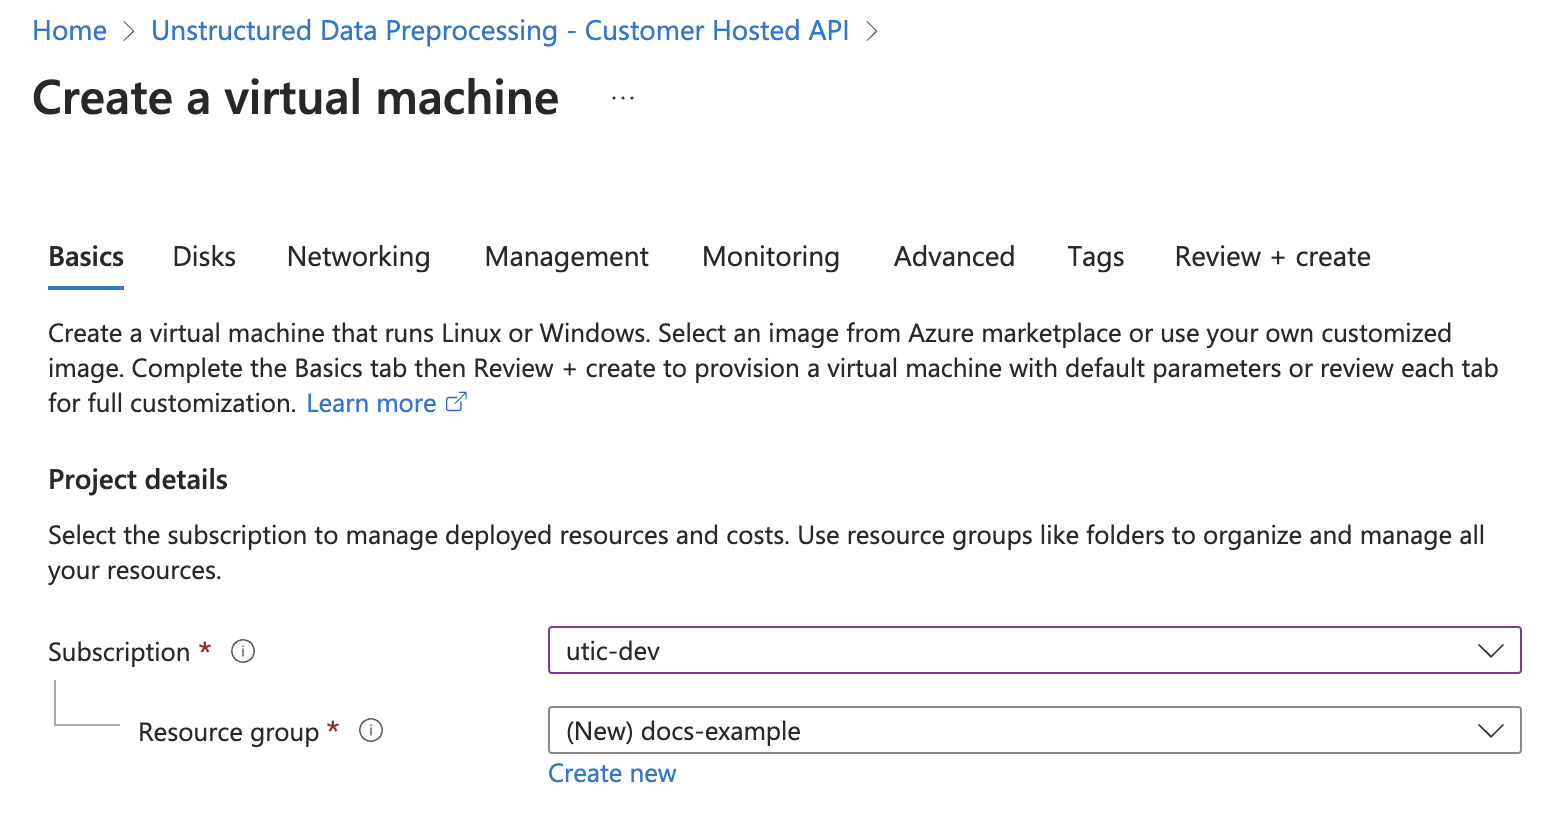Switch to the Basics tab
Screen dimensions: 1562x816
pos(86,257)
